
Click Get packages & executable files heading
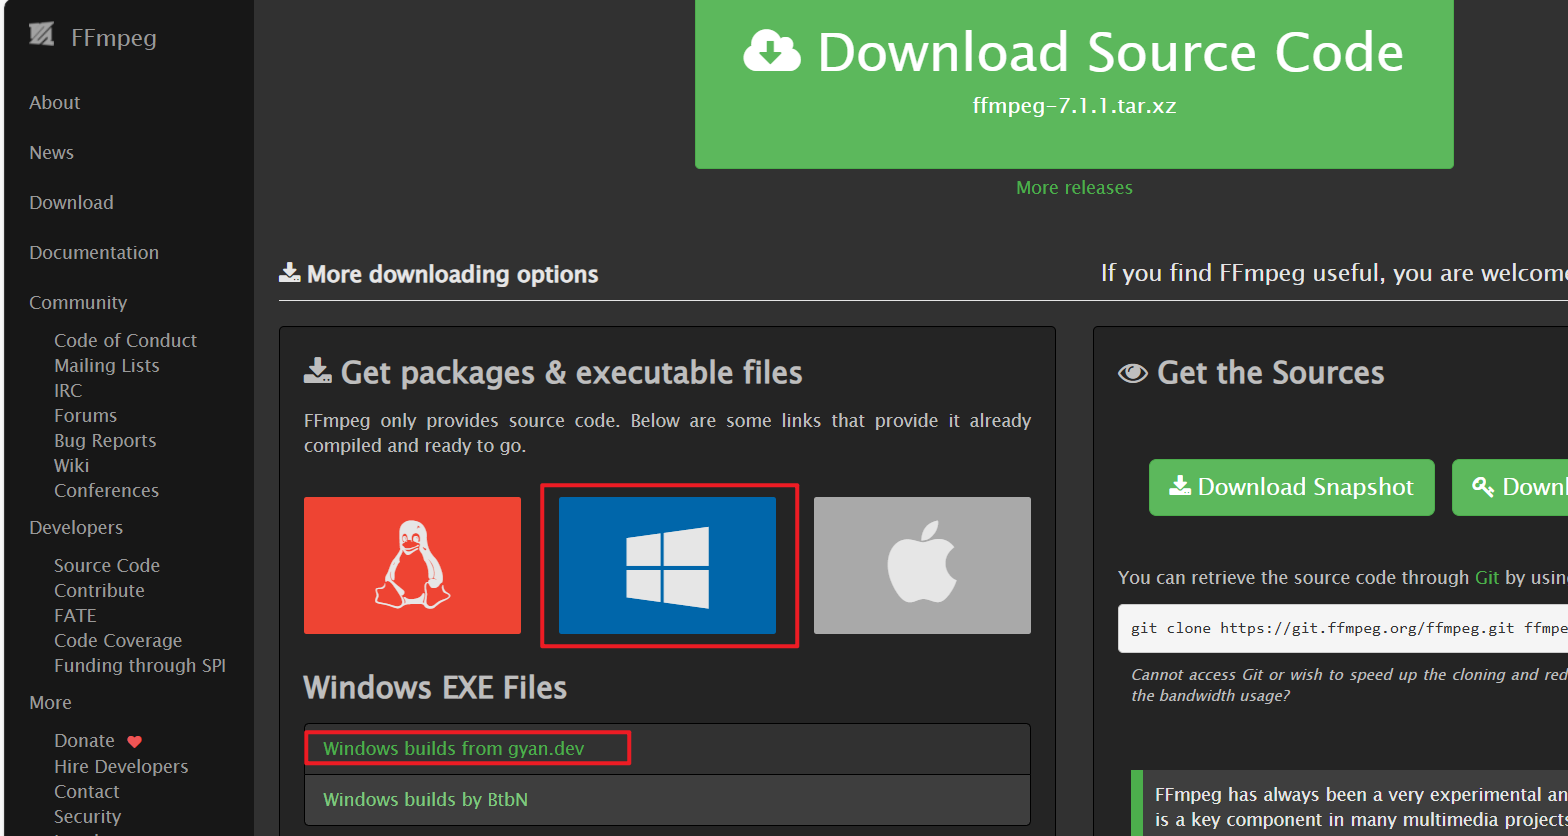[x=553, y=373]
